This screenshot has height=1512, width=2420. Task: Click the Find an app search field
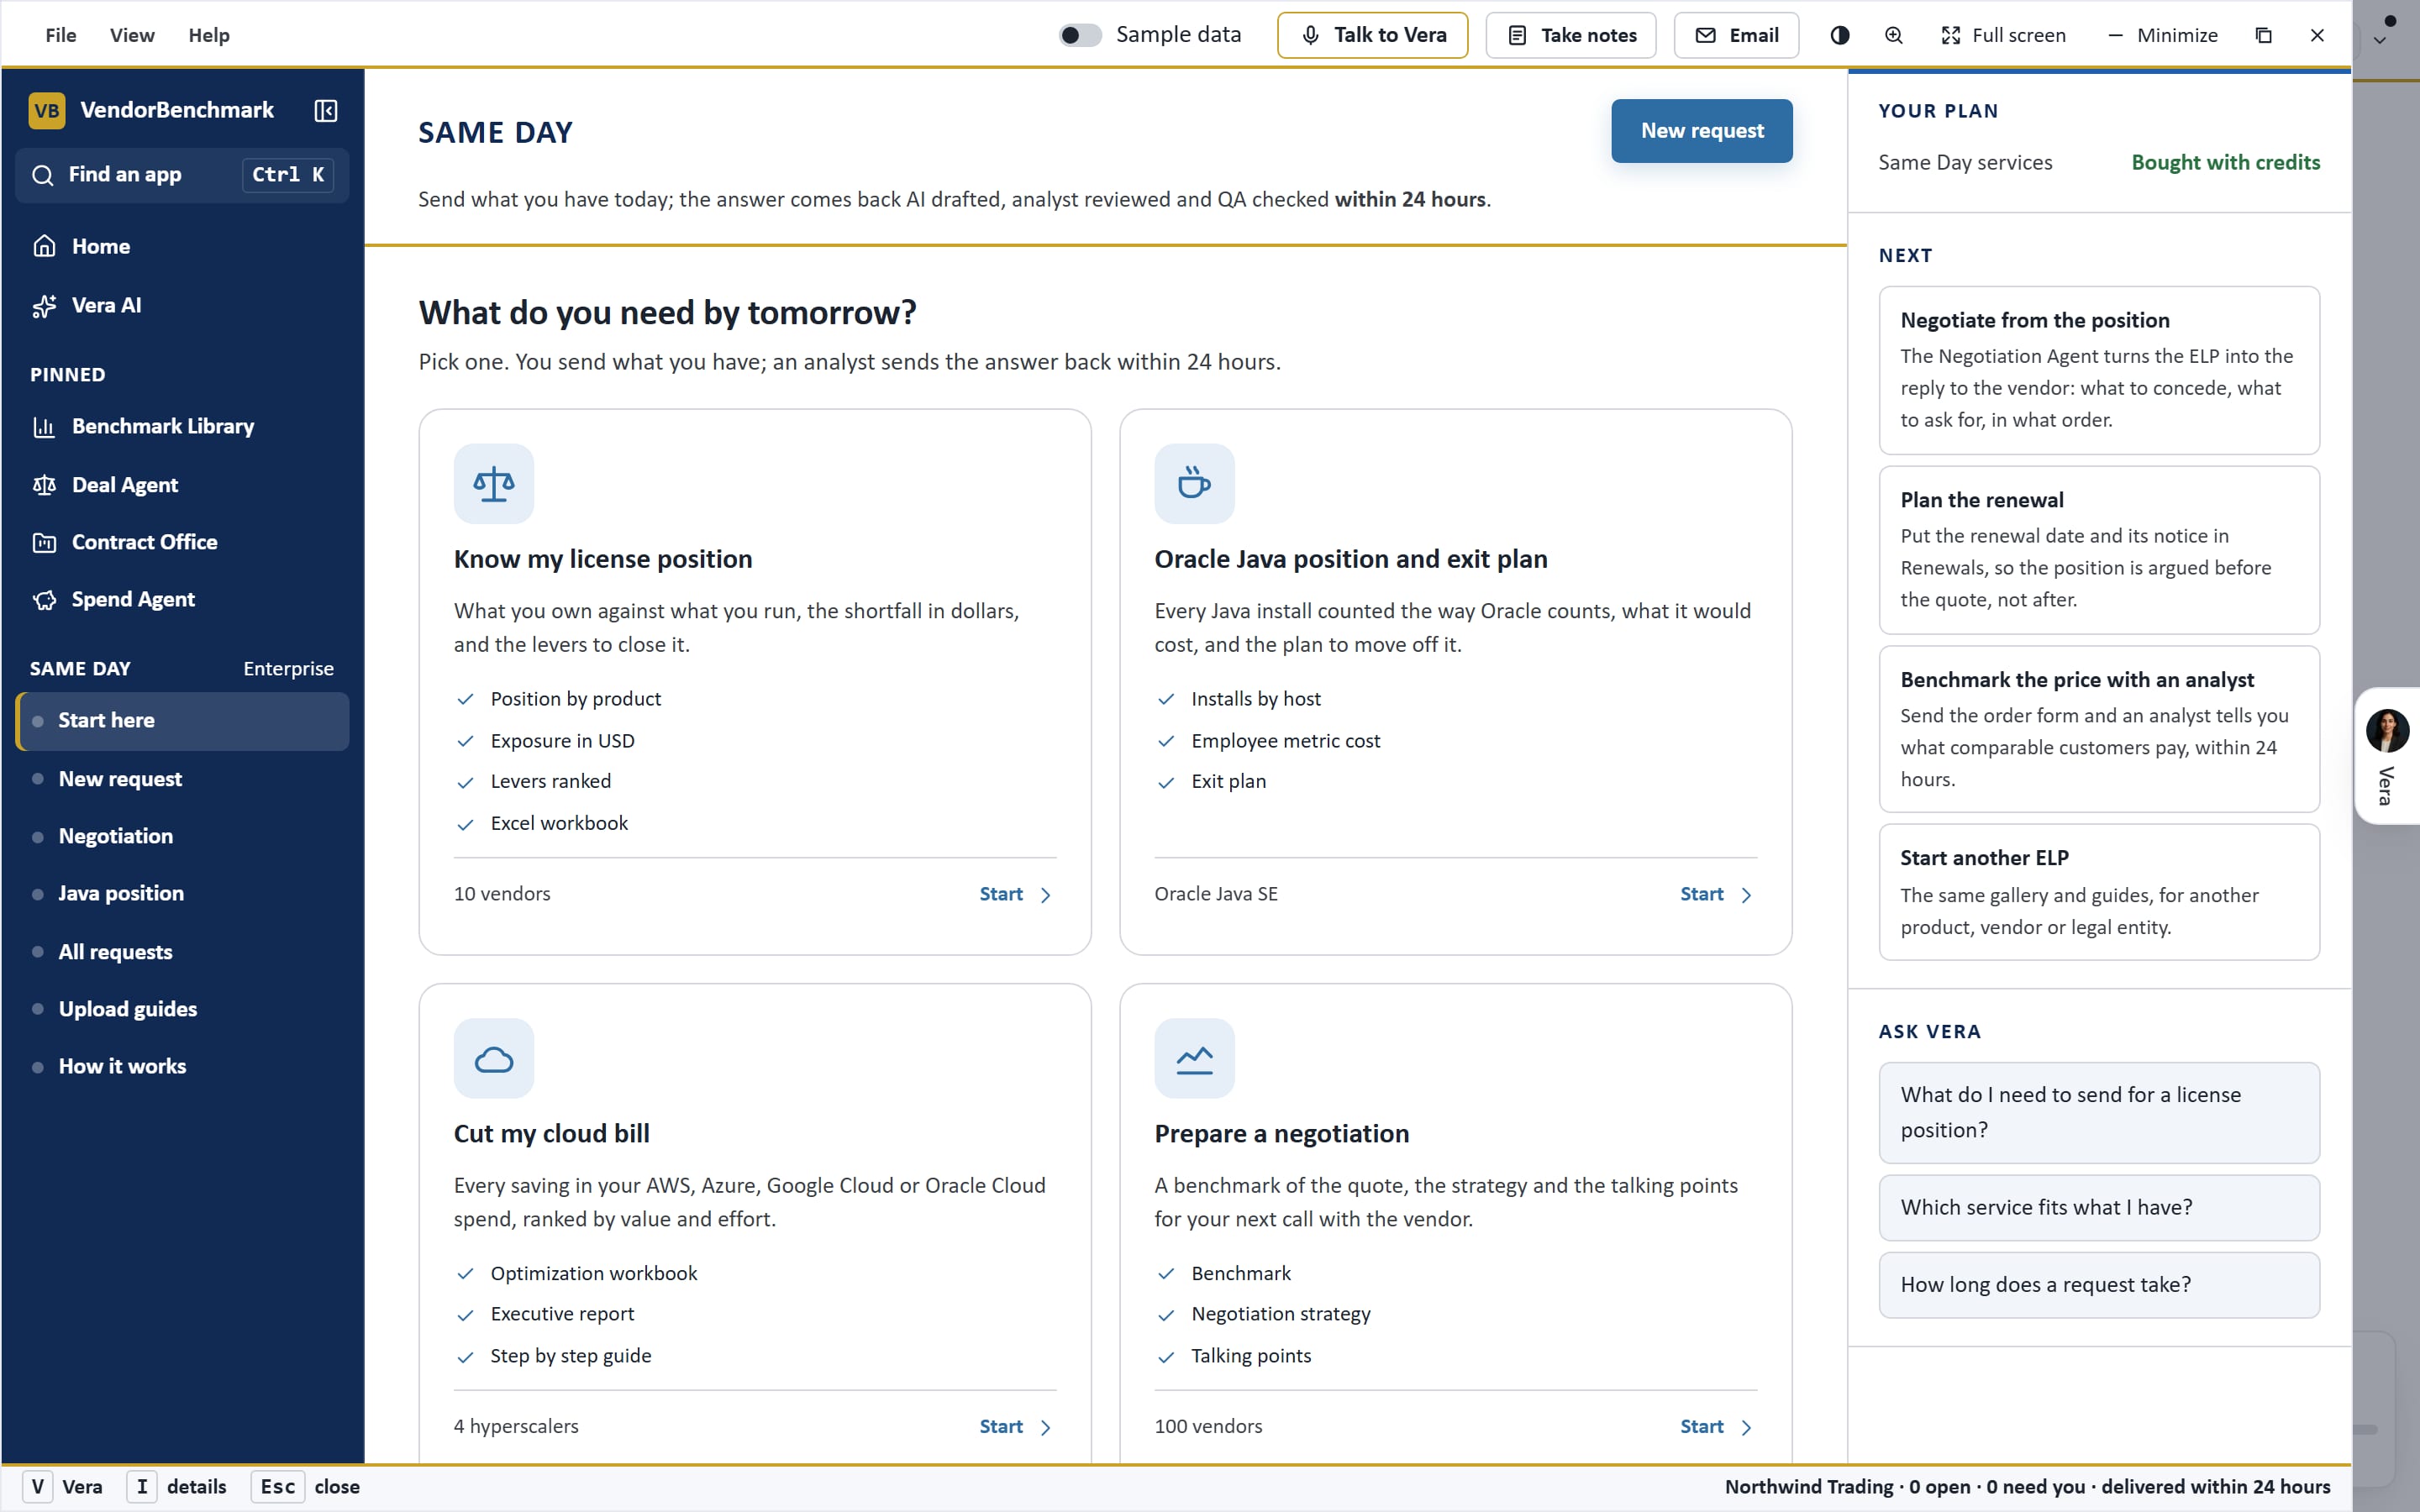coord(182,175)
